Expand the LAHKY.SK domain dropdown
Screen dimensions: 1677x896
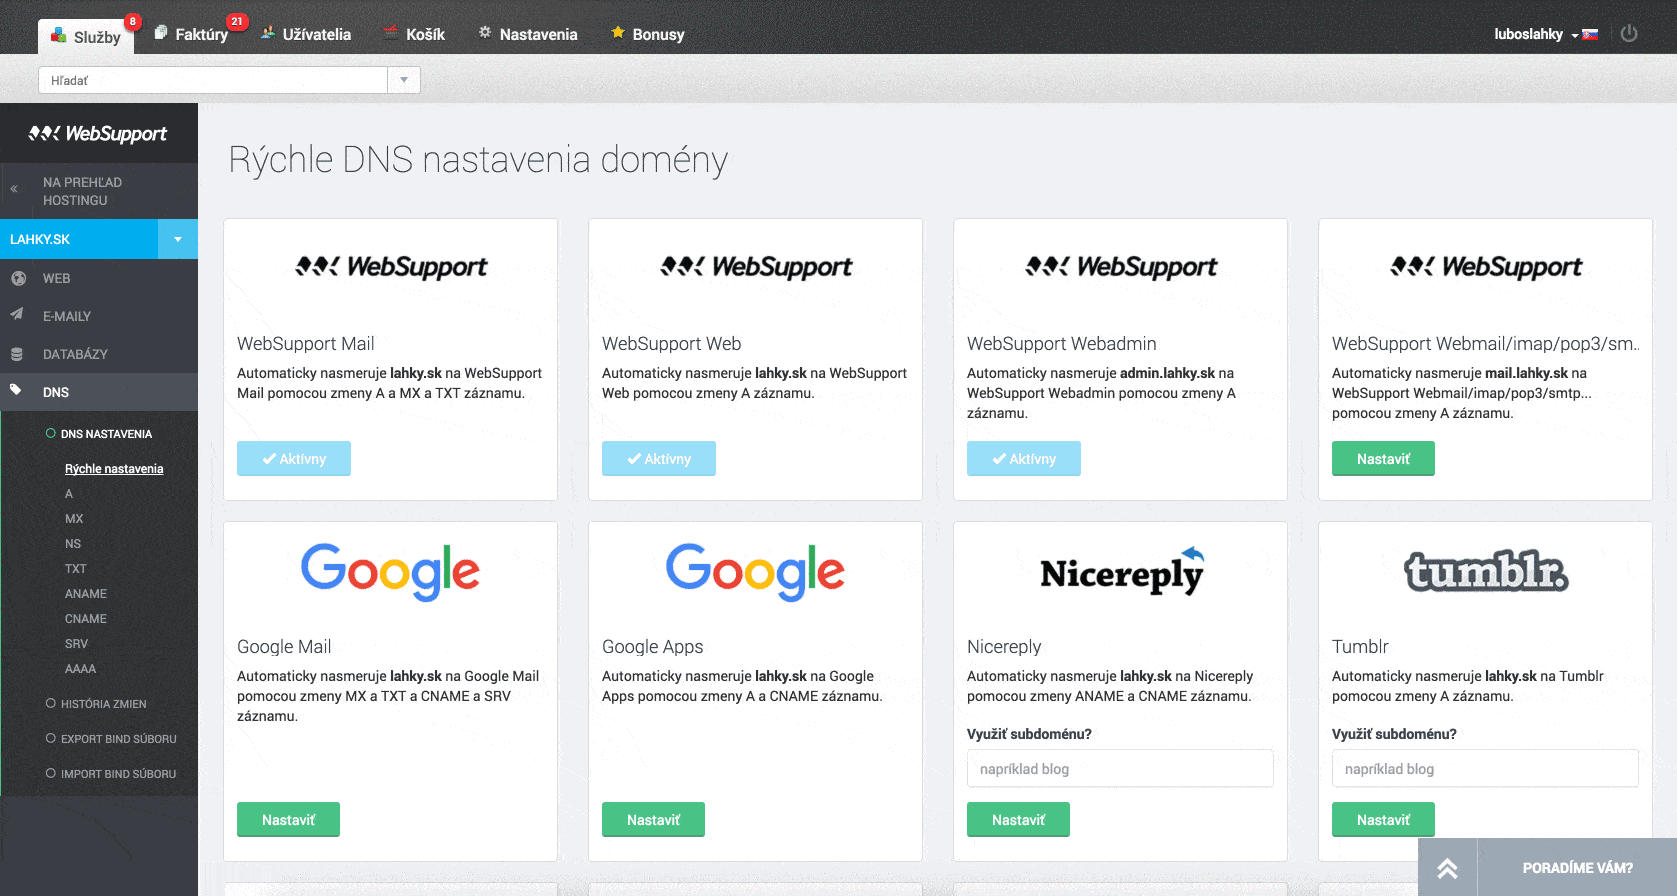click(178, 239)
